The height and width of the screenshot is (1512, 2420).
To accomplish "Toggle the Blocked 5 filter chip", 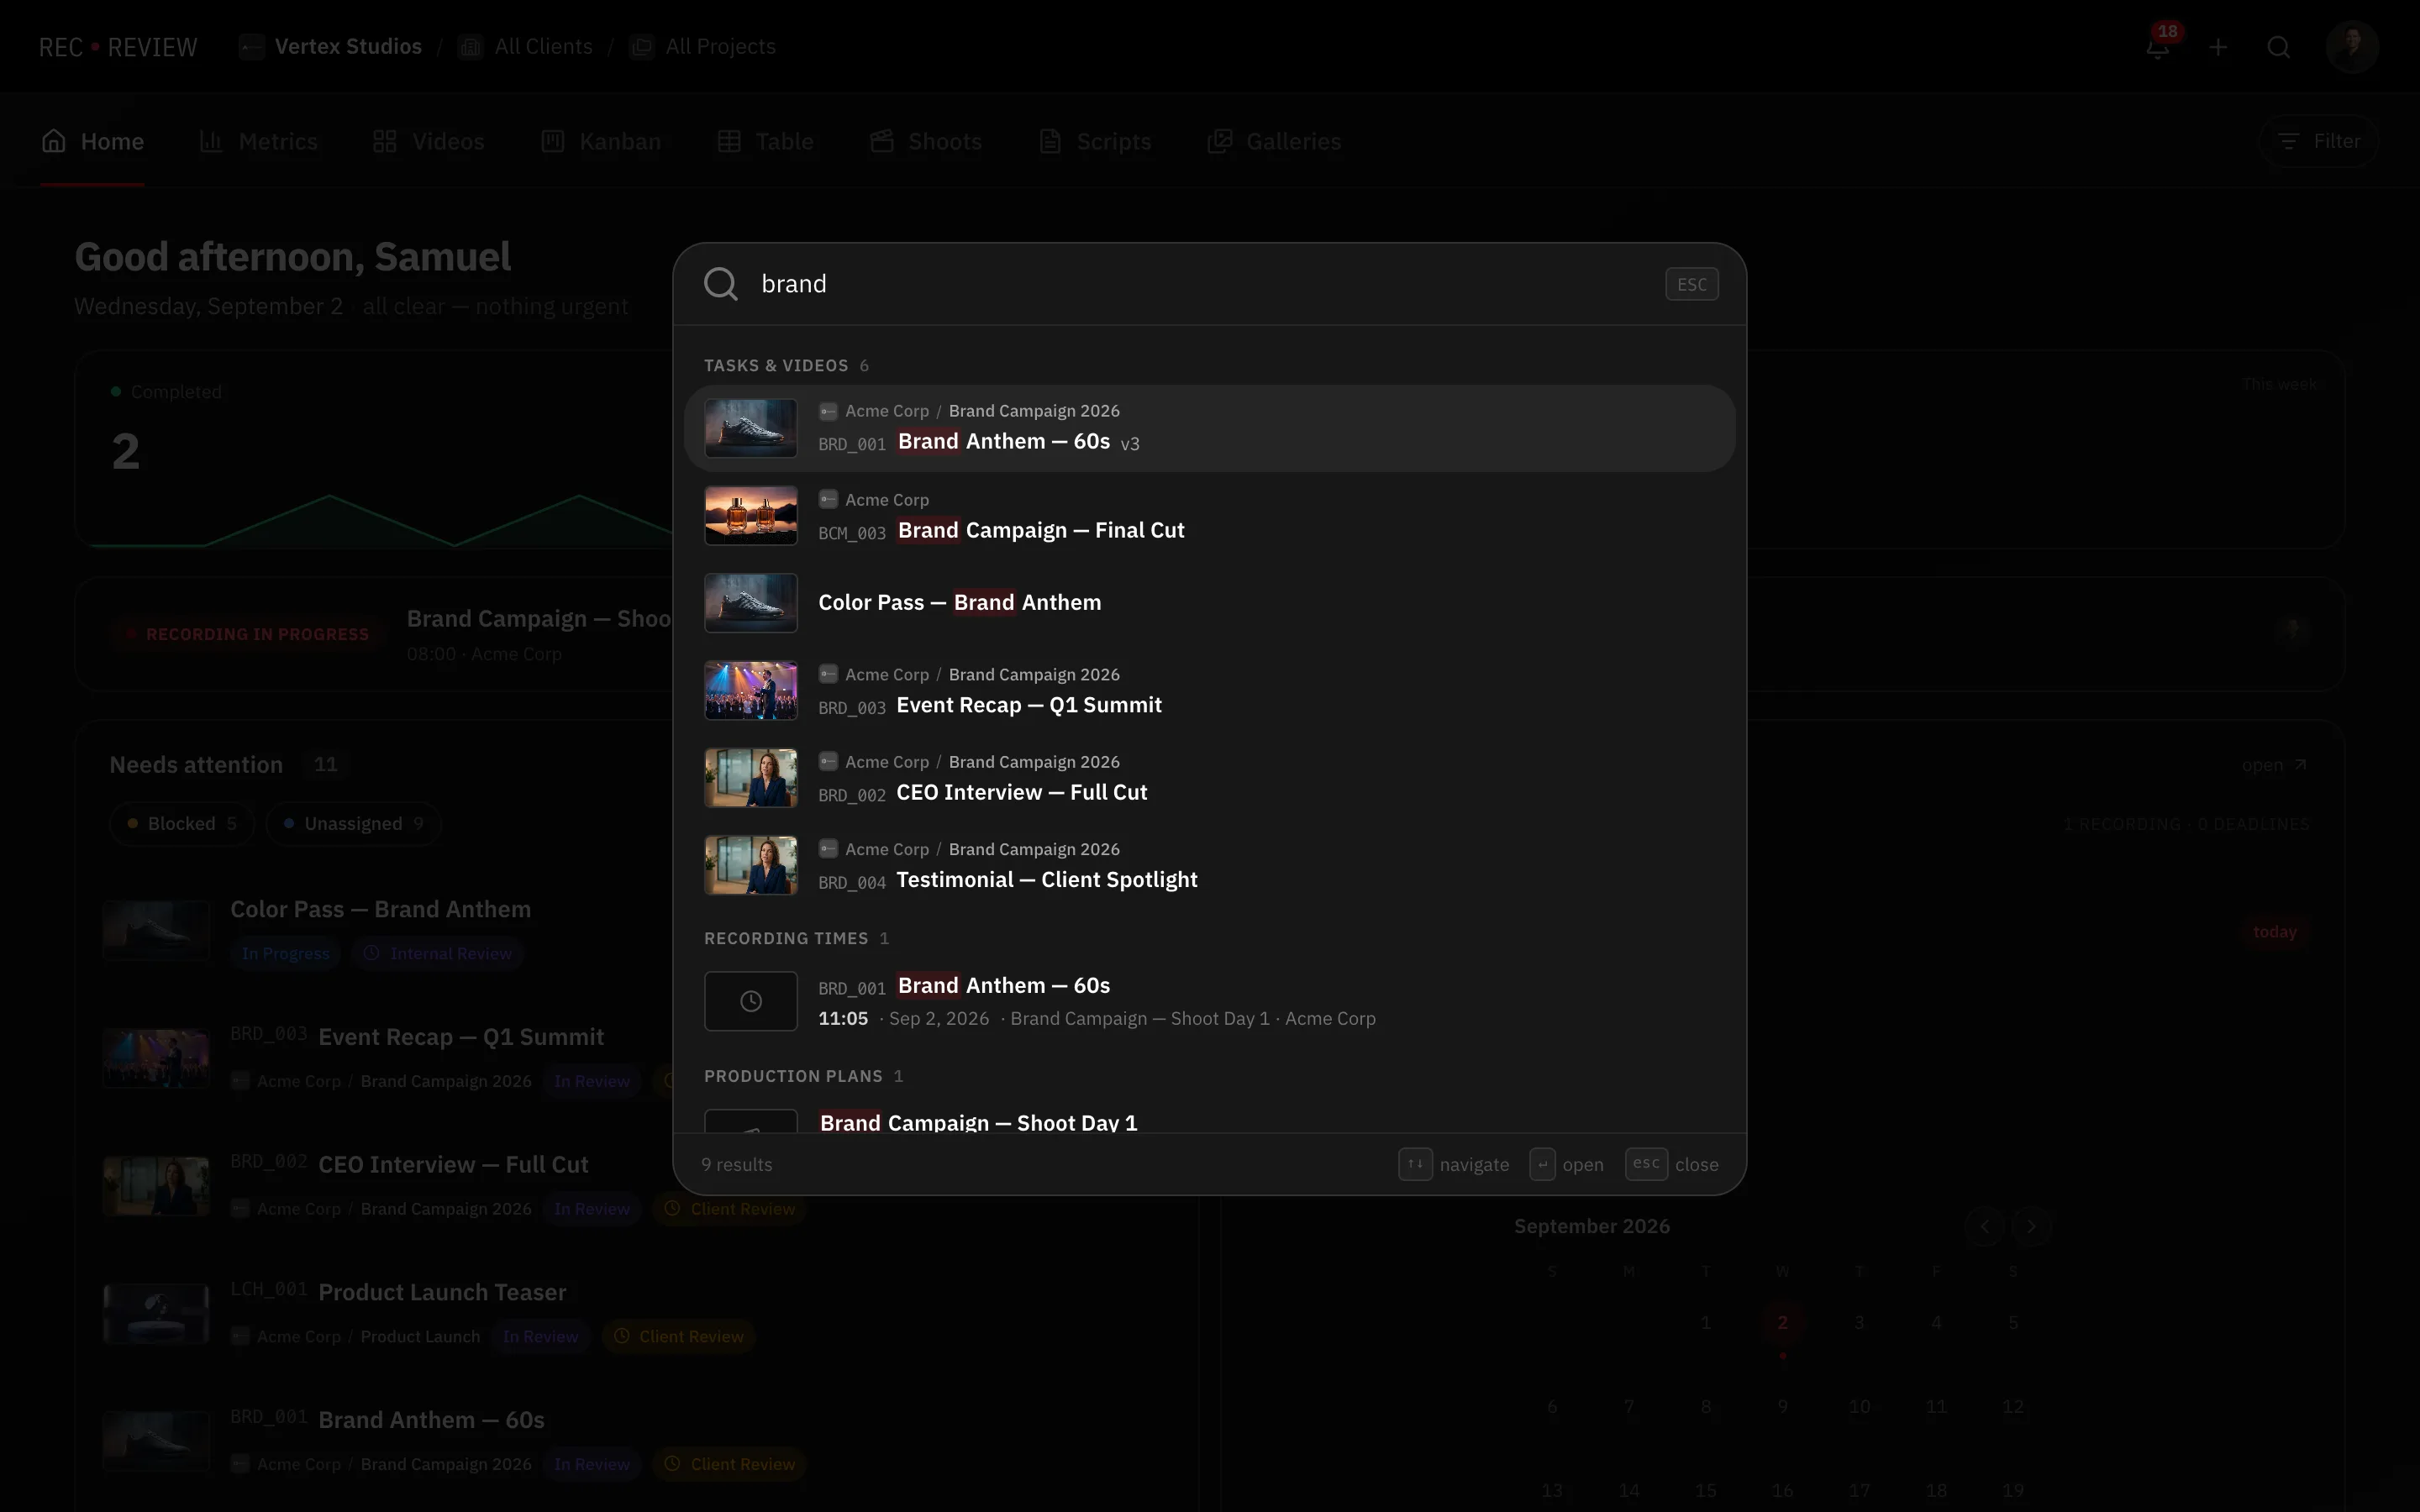I will 181,824.
